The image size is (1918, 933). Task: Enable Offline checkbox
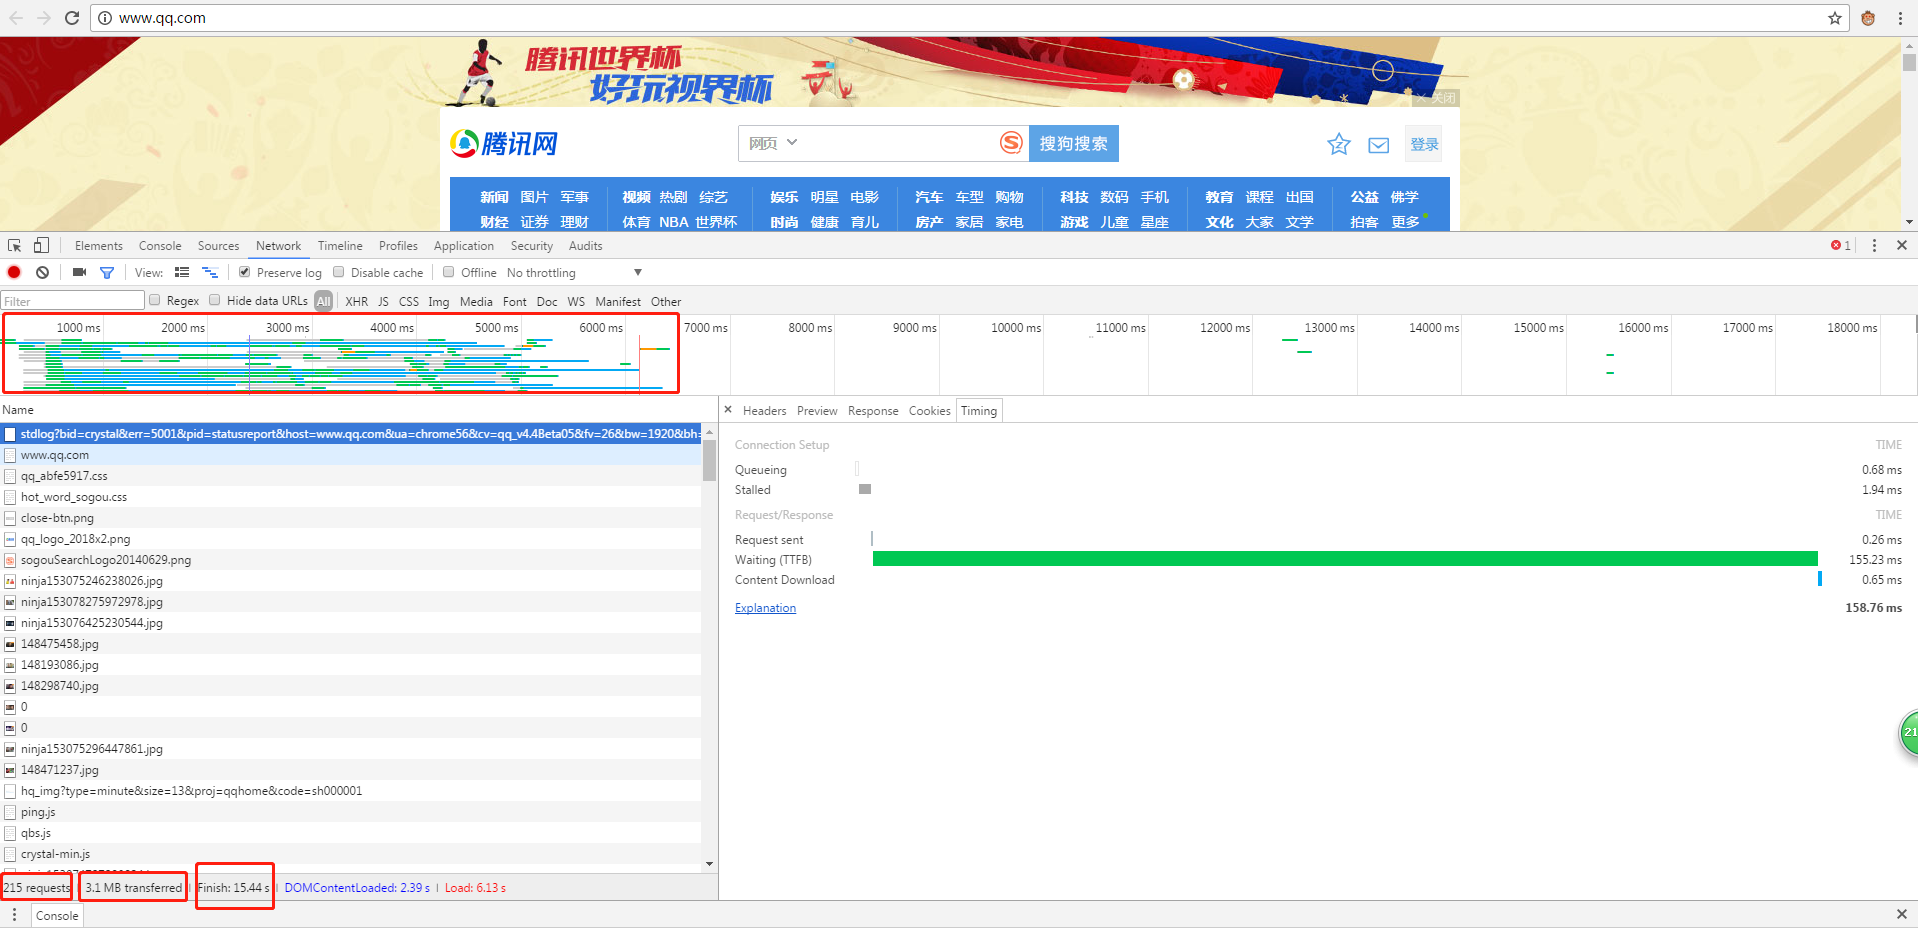[x=449, y=272]
